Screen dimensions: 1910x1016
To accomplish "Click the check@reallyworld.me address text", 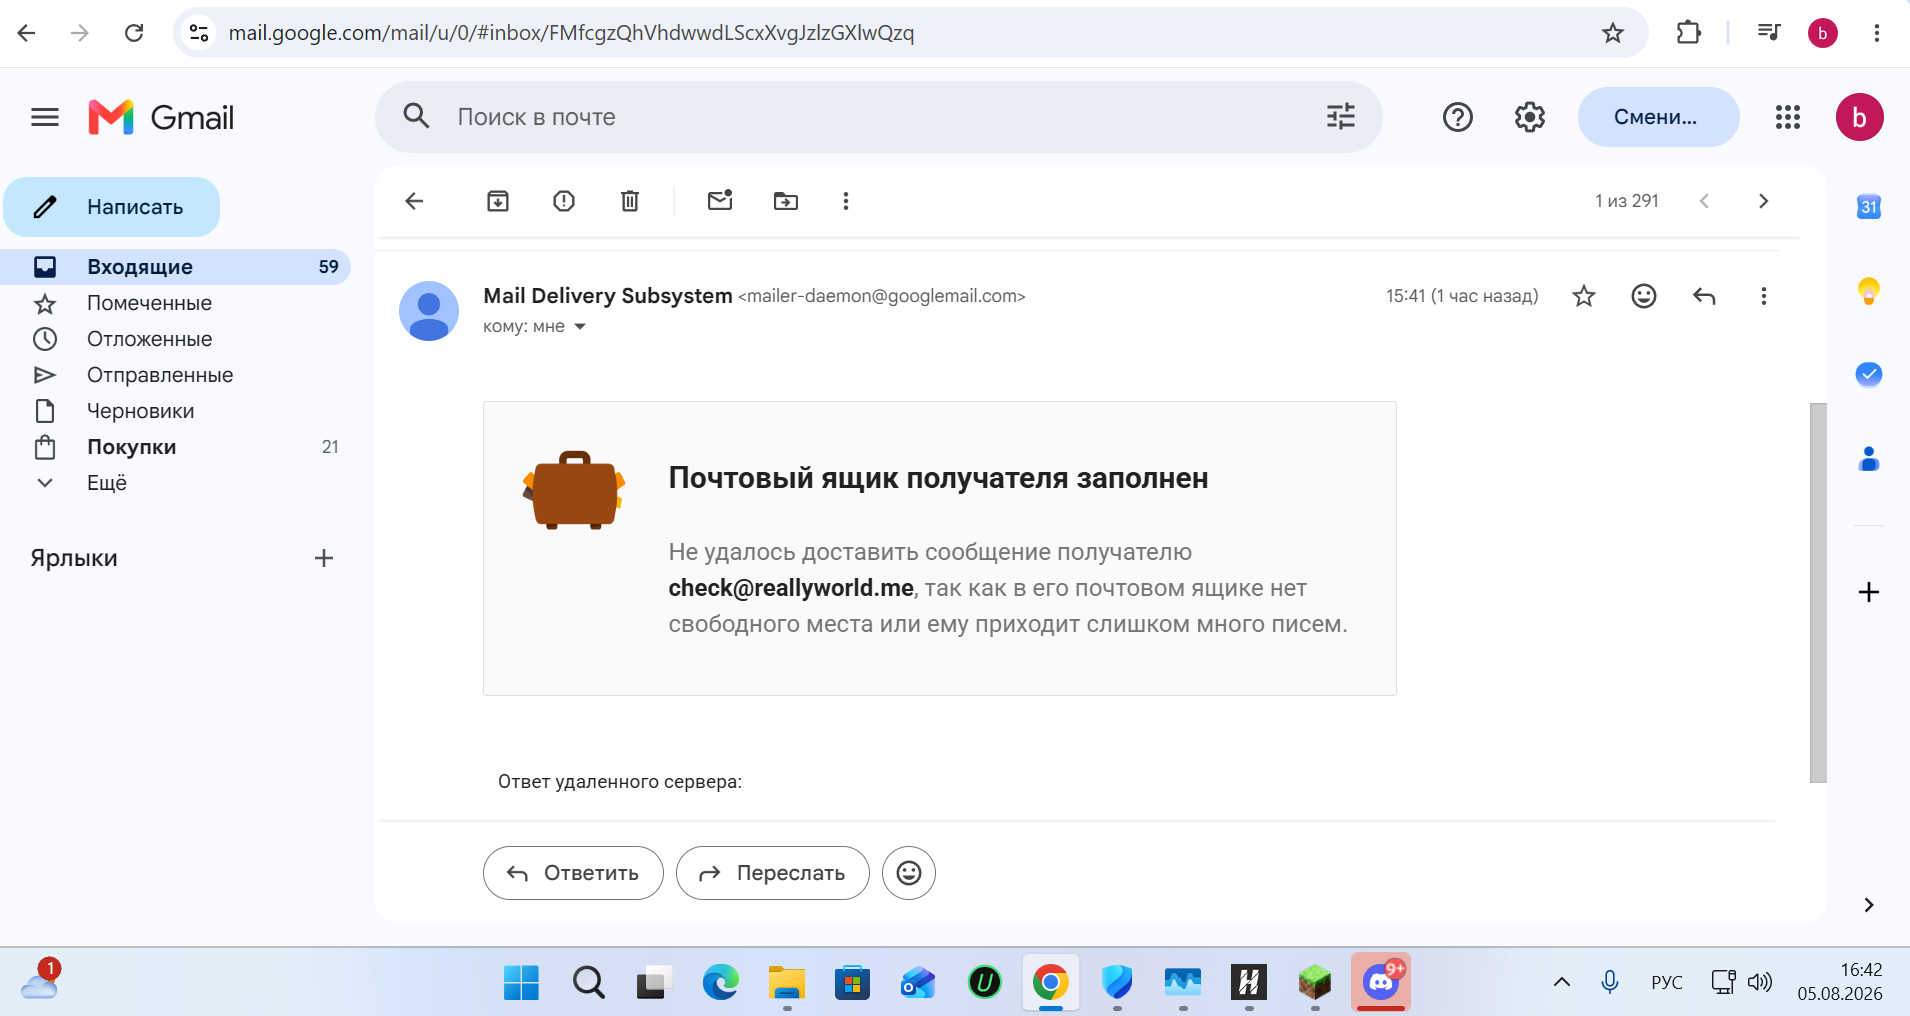I will coord(791,588).
